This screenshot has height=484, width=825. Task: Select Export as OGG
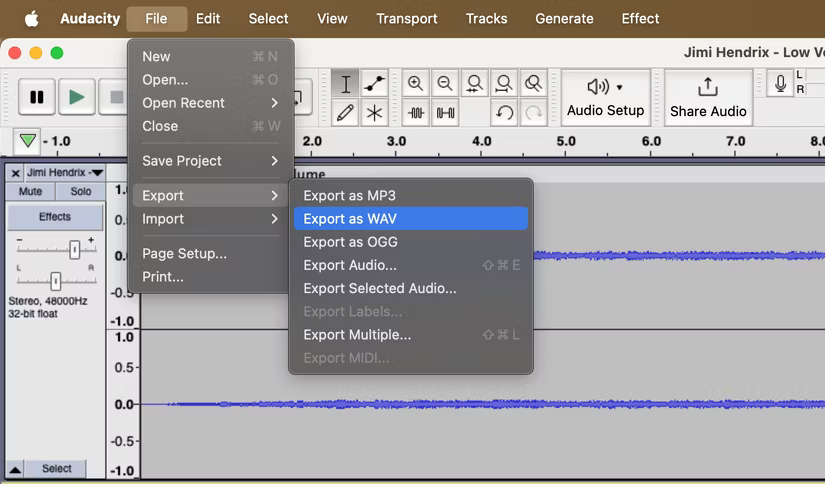411,241
